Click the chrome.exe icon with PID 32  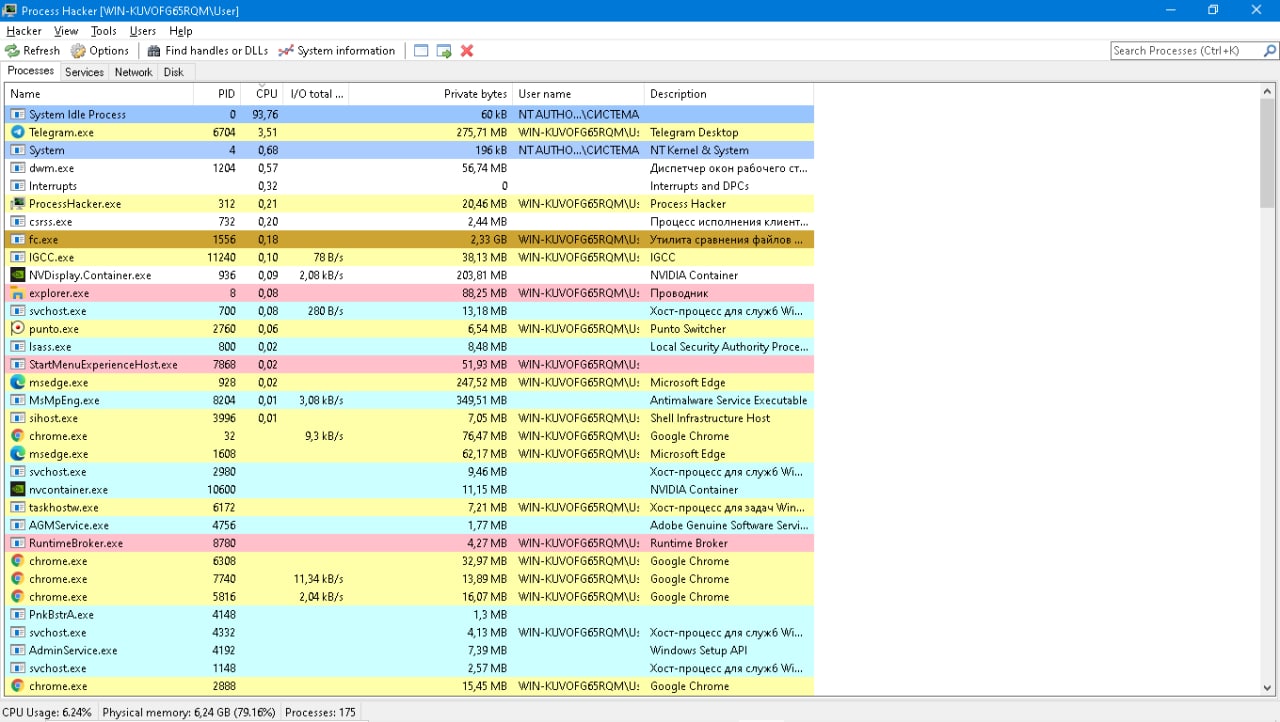(x=17, y=436)
